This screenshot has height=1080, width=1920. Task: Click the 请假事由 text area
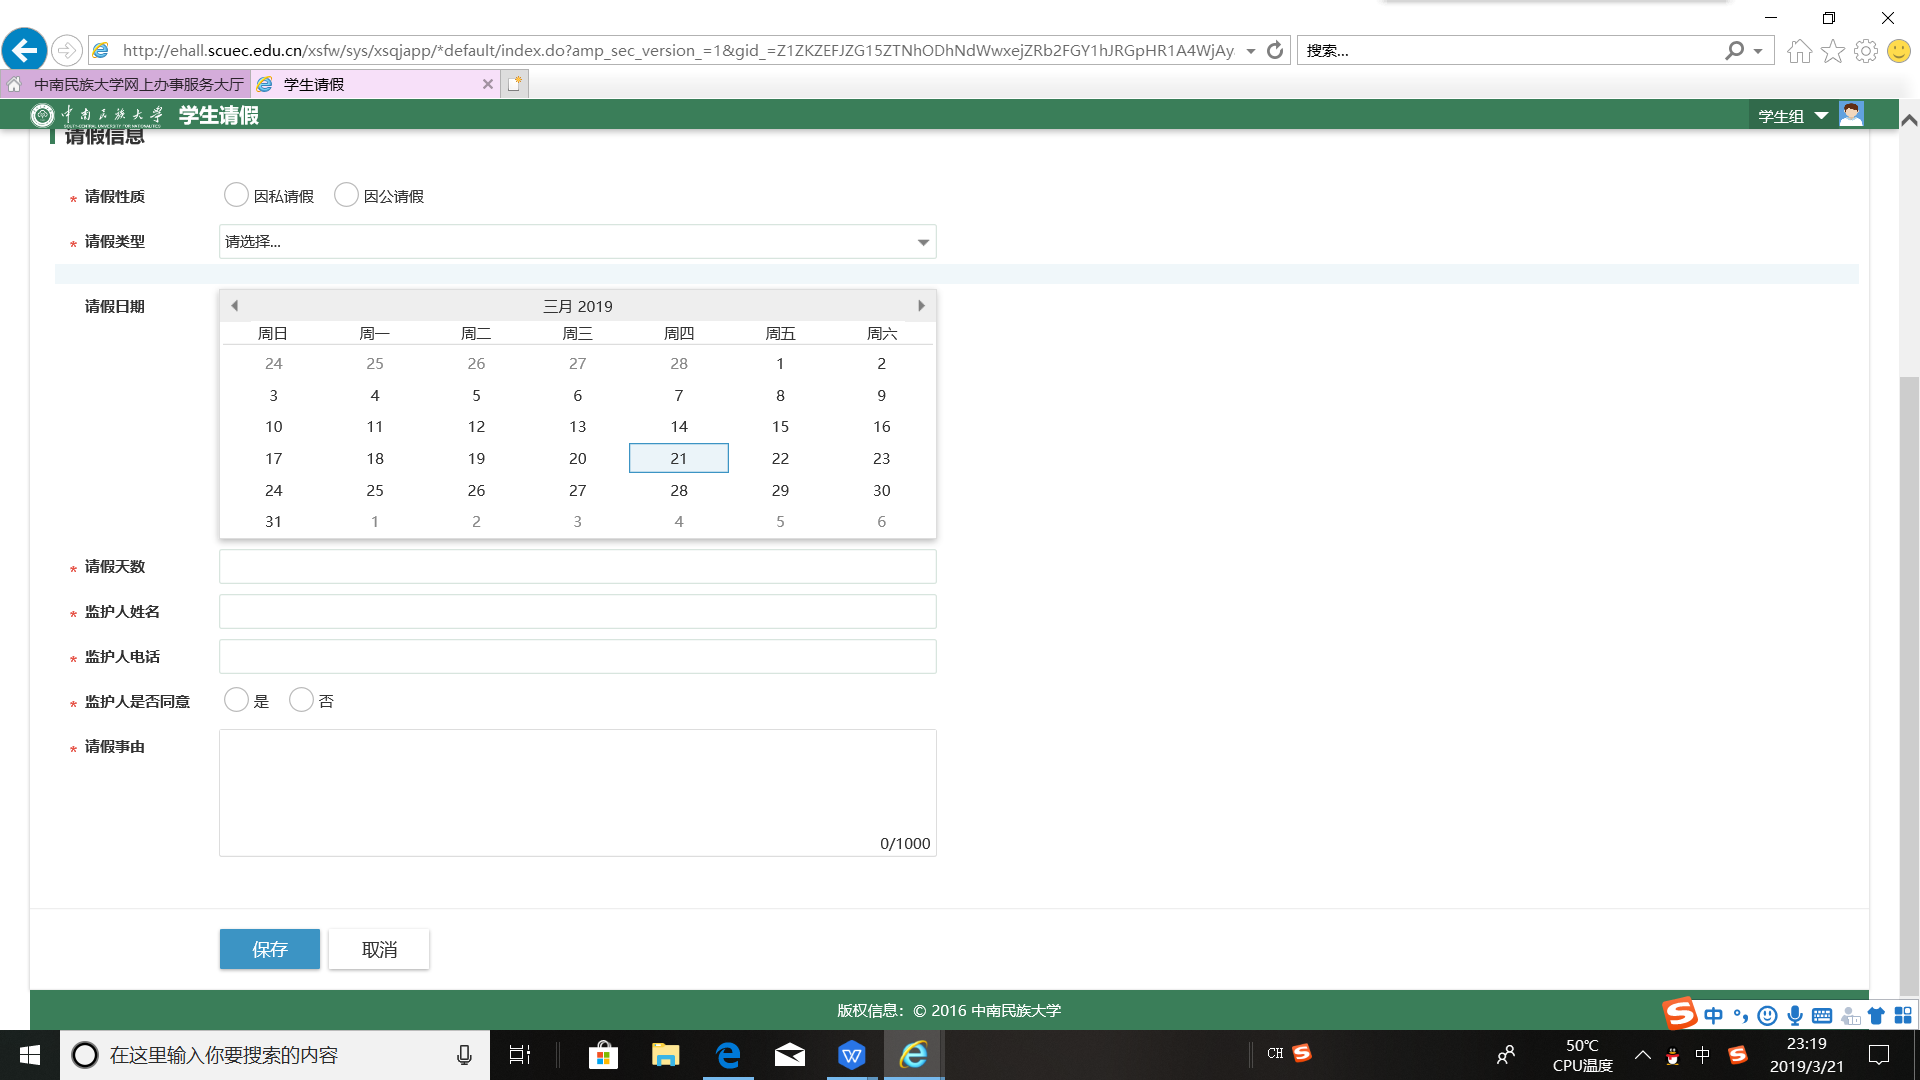(x=578, y=793)
